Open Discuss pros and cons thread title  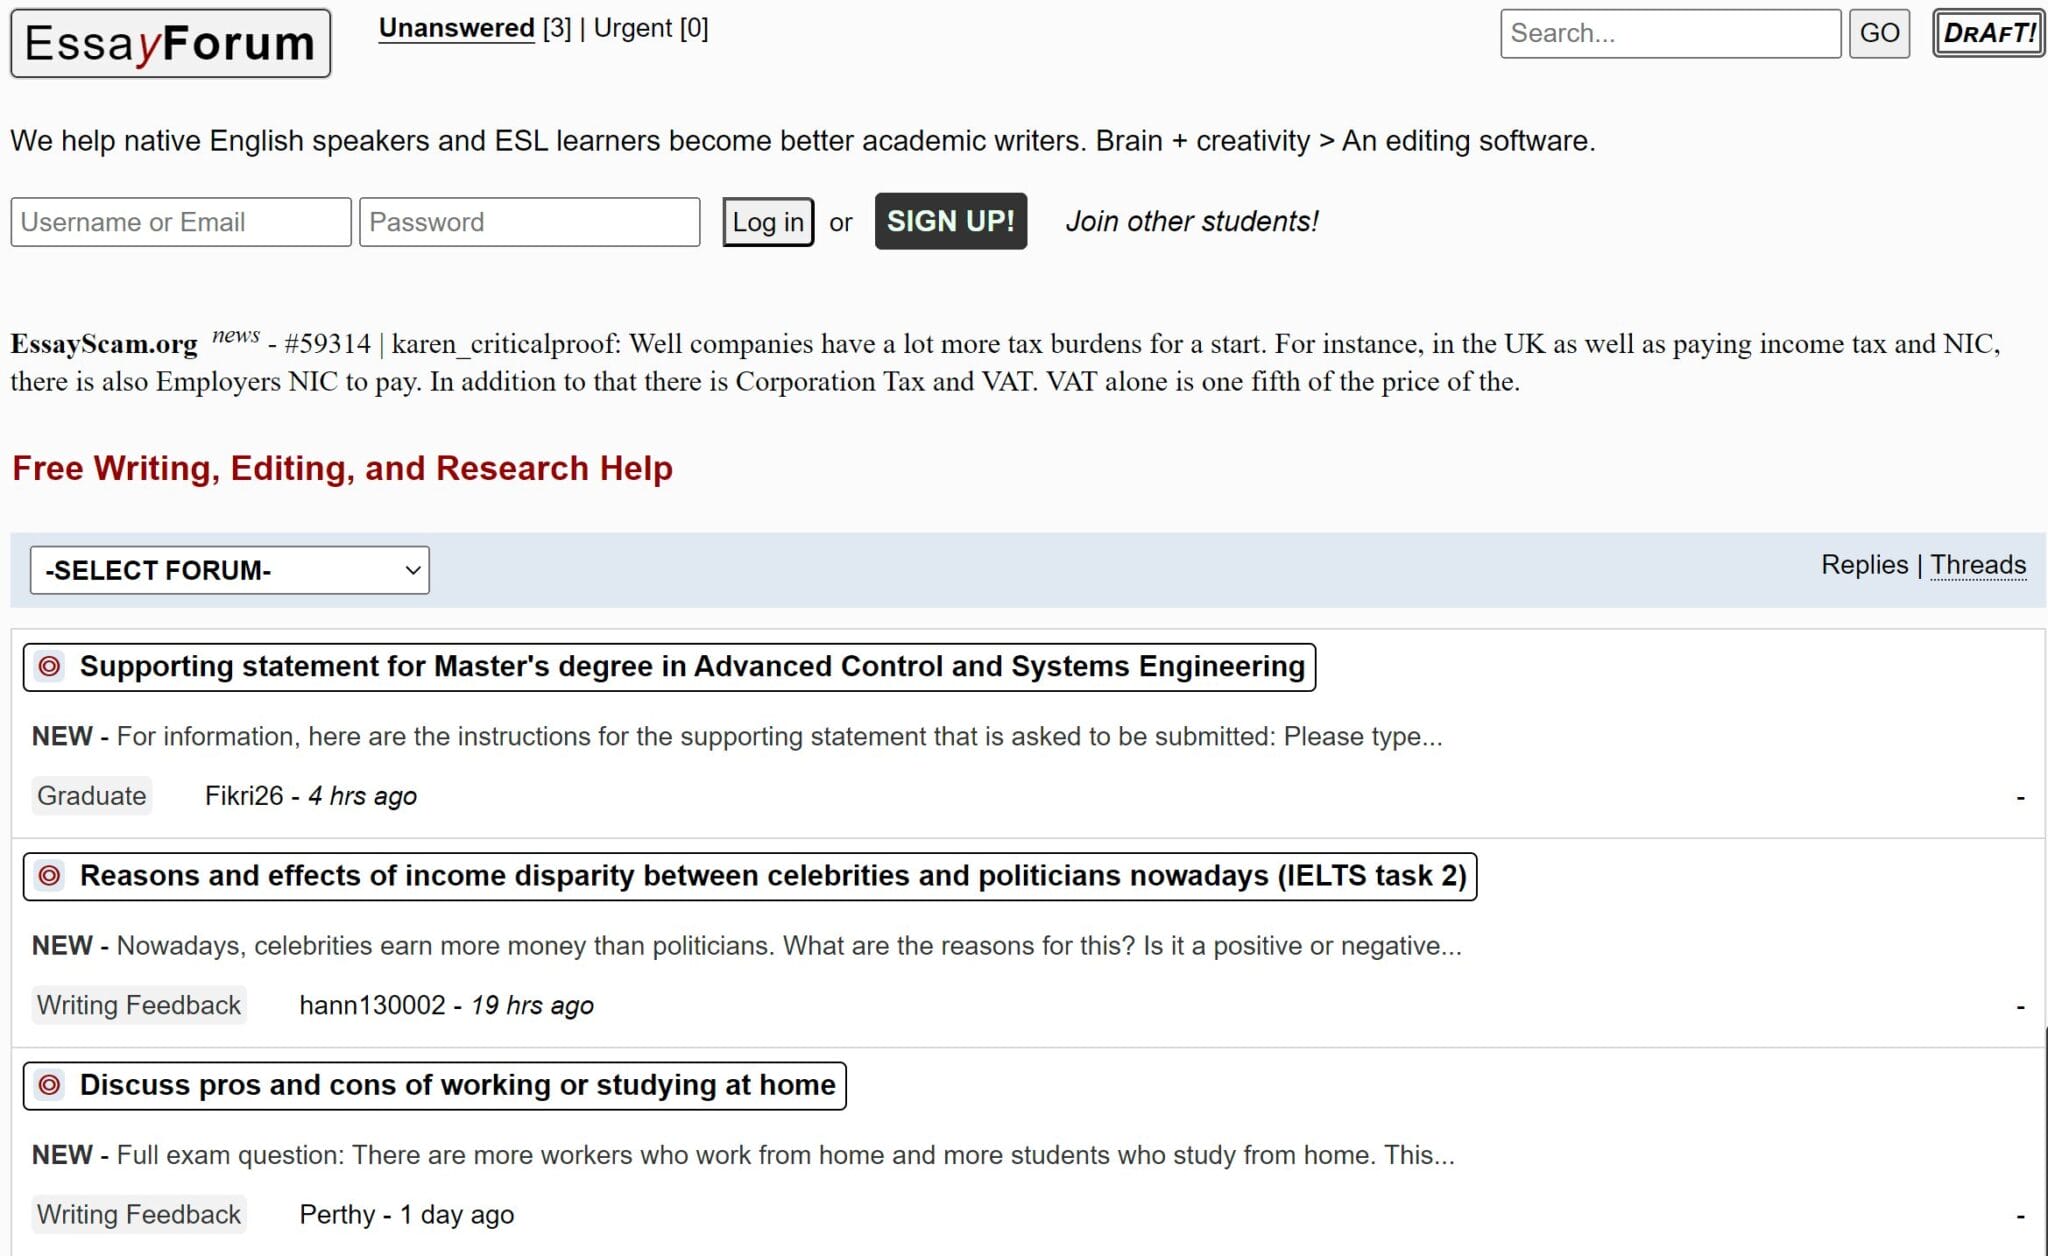coord(457,1085)
